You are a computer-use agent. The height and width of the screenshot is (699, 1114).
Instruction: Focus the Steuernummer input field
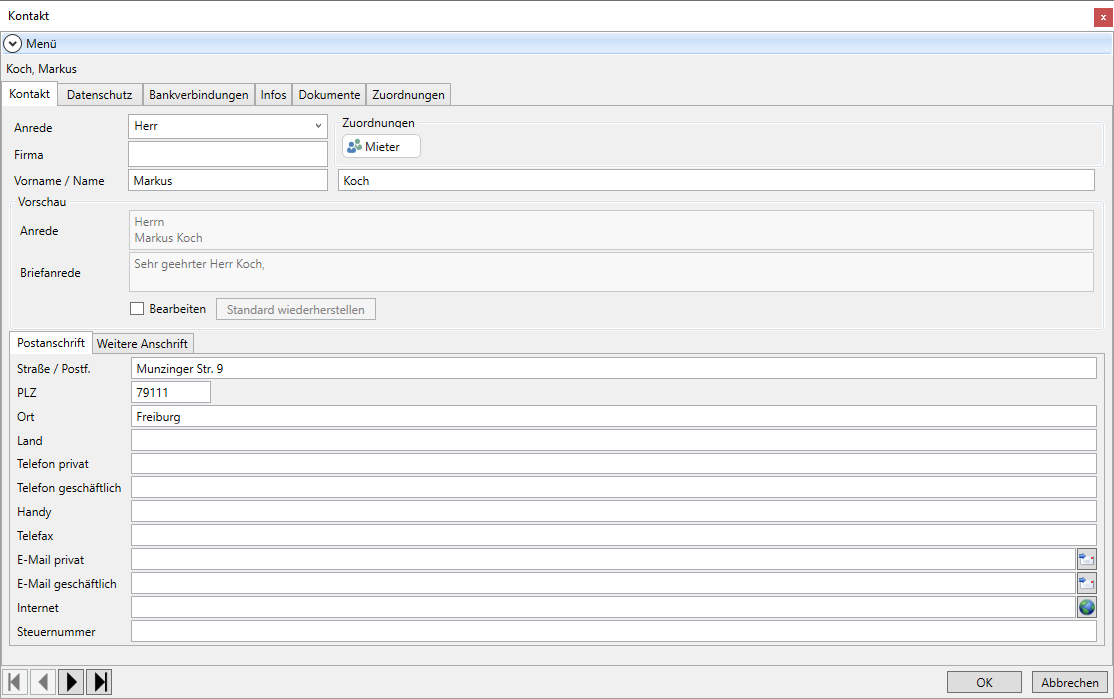point(613,631)
